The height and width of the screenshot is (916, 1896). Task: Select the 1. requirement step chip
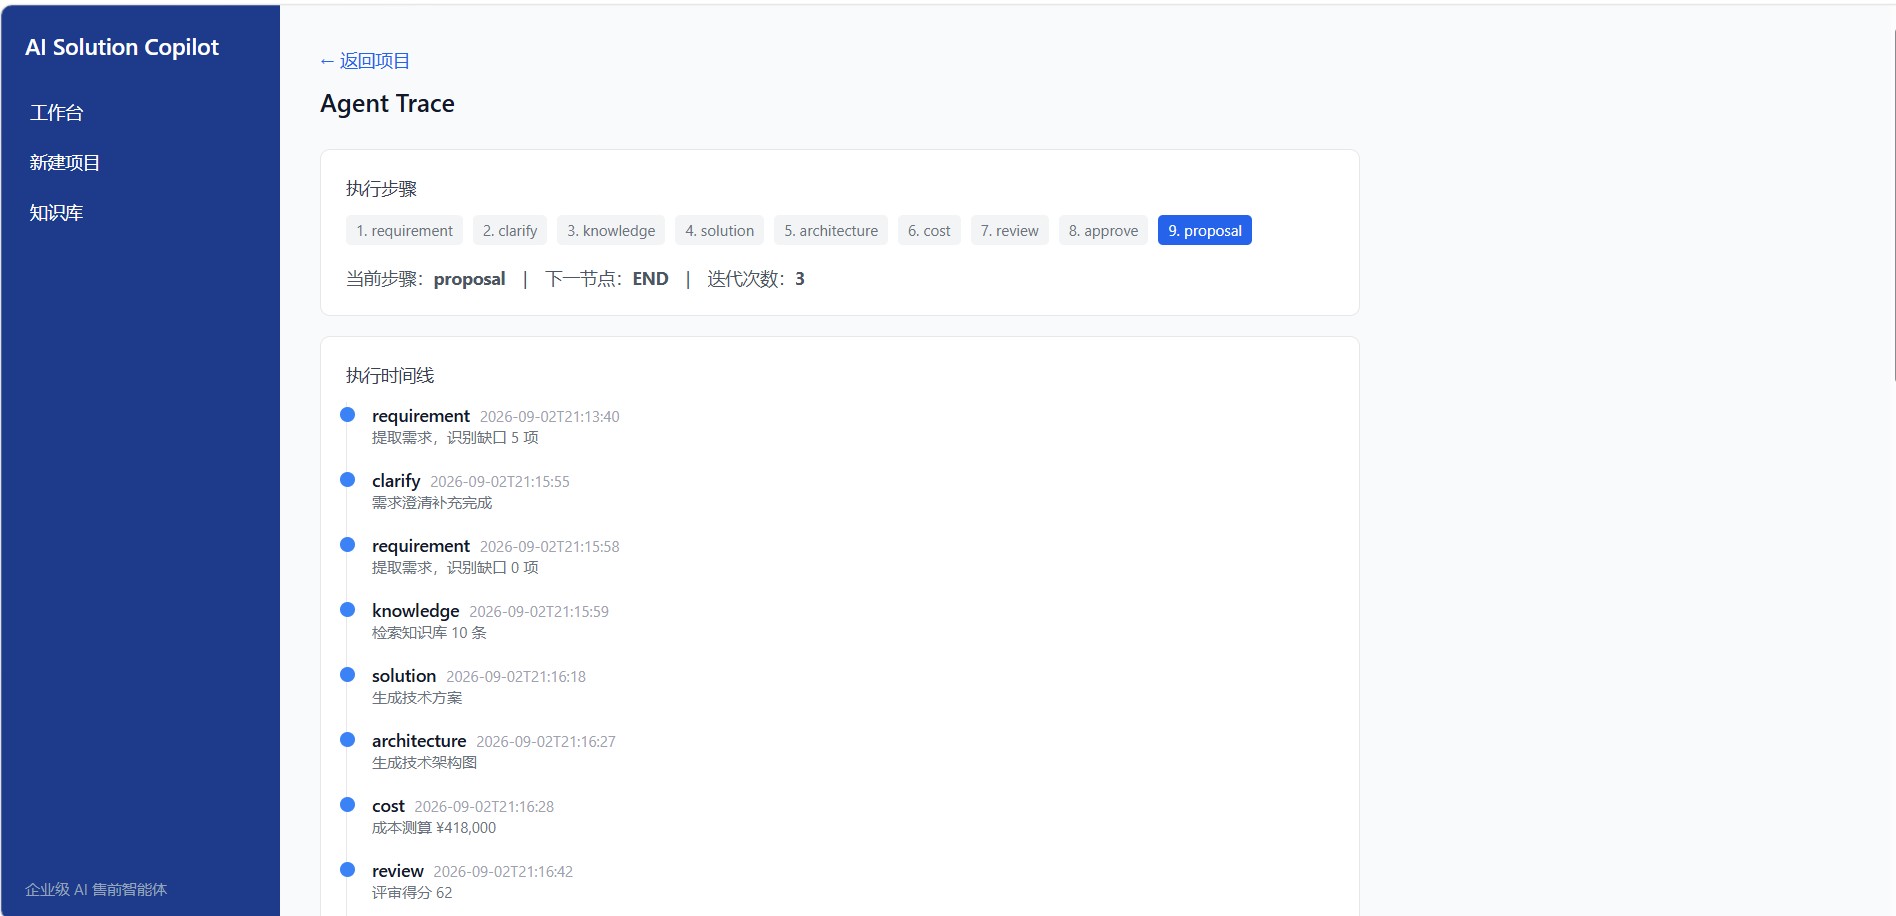(404, 230)
